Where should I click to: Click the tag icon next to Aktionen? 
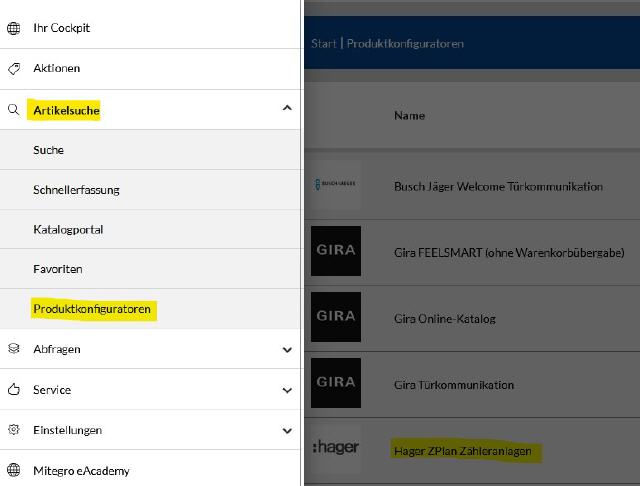click(x=14, y=69)
